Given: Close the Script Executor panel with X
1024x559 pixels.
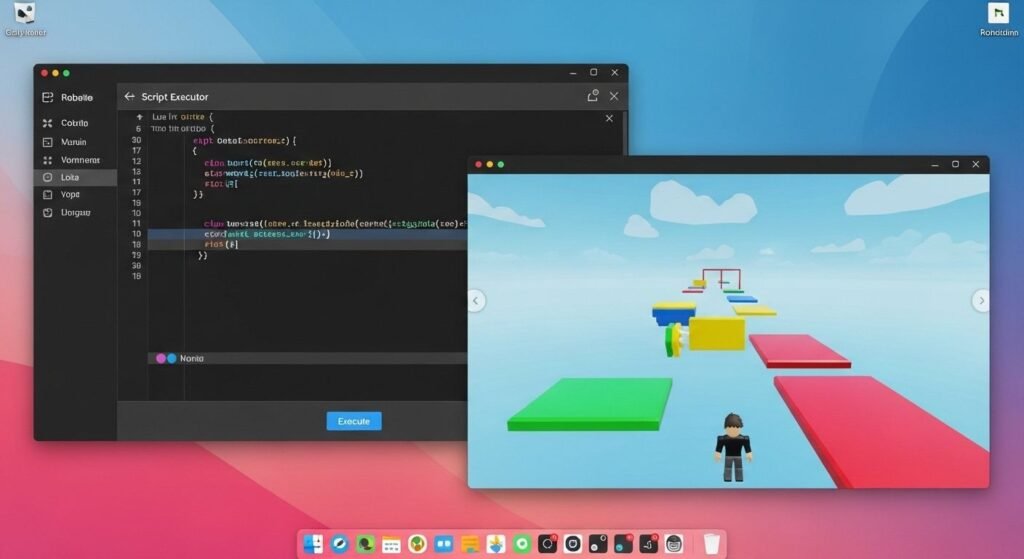Looking at the screenshot, I should (614, 96).
